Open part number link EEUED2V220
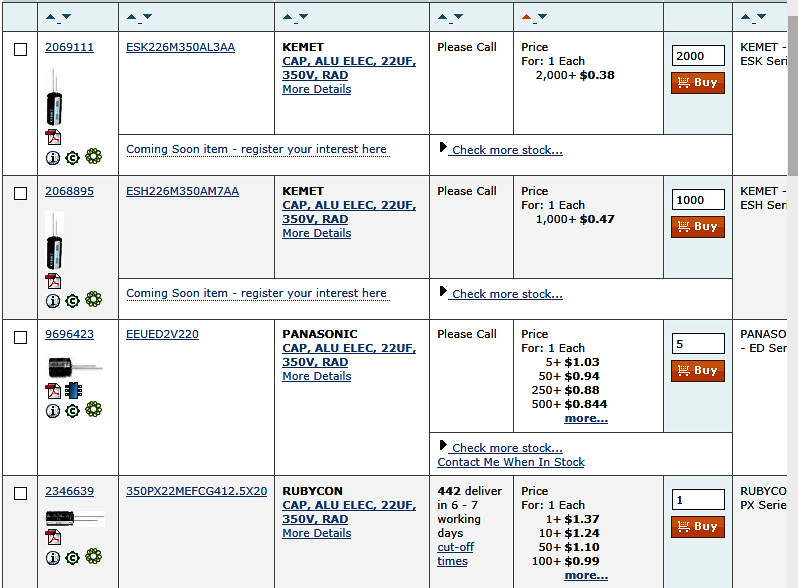Viewport: 798px width, 588px height. [162, 334]
